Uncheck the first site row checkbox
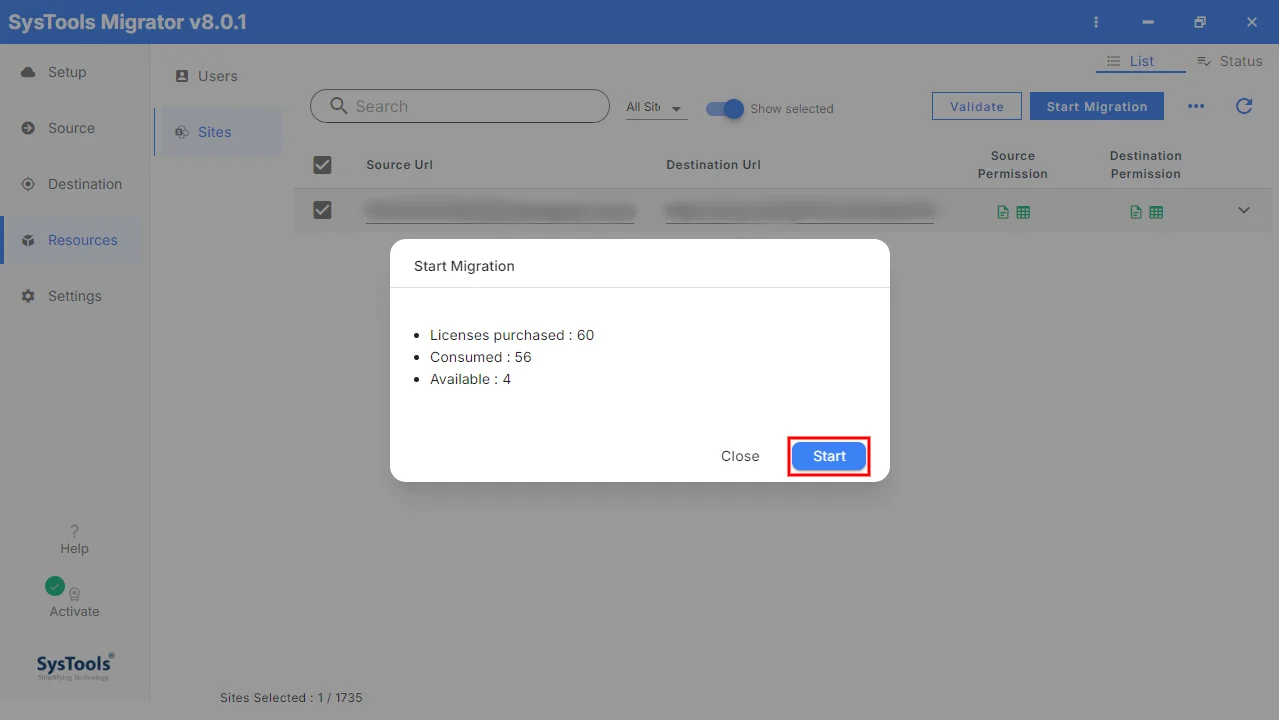 click(x=322, y=210)
